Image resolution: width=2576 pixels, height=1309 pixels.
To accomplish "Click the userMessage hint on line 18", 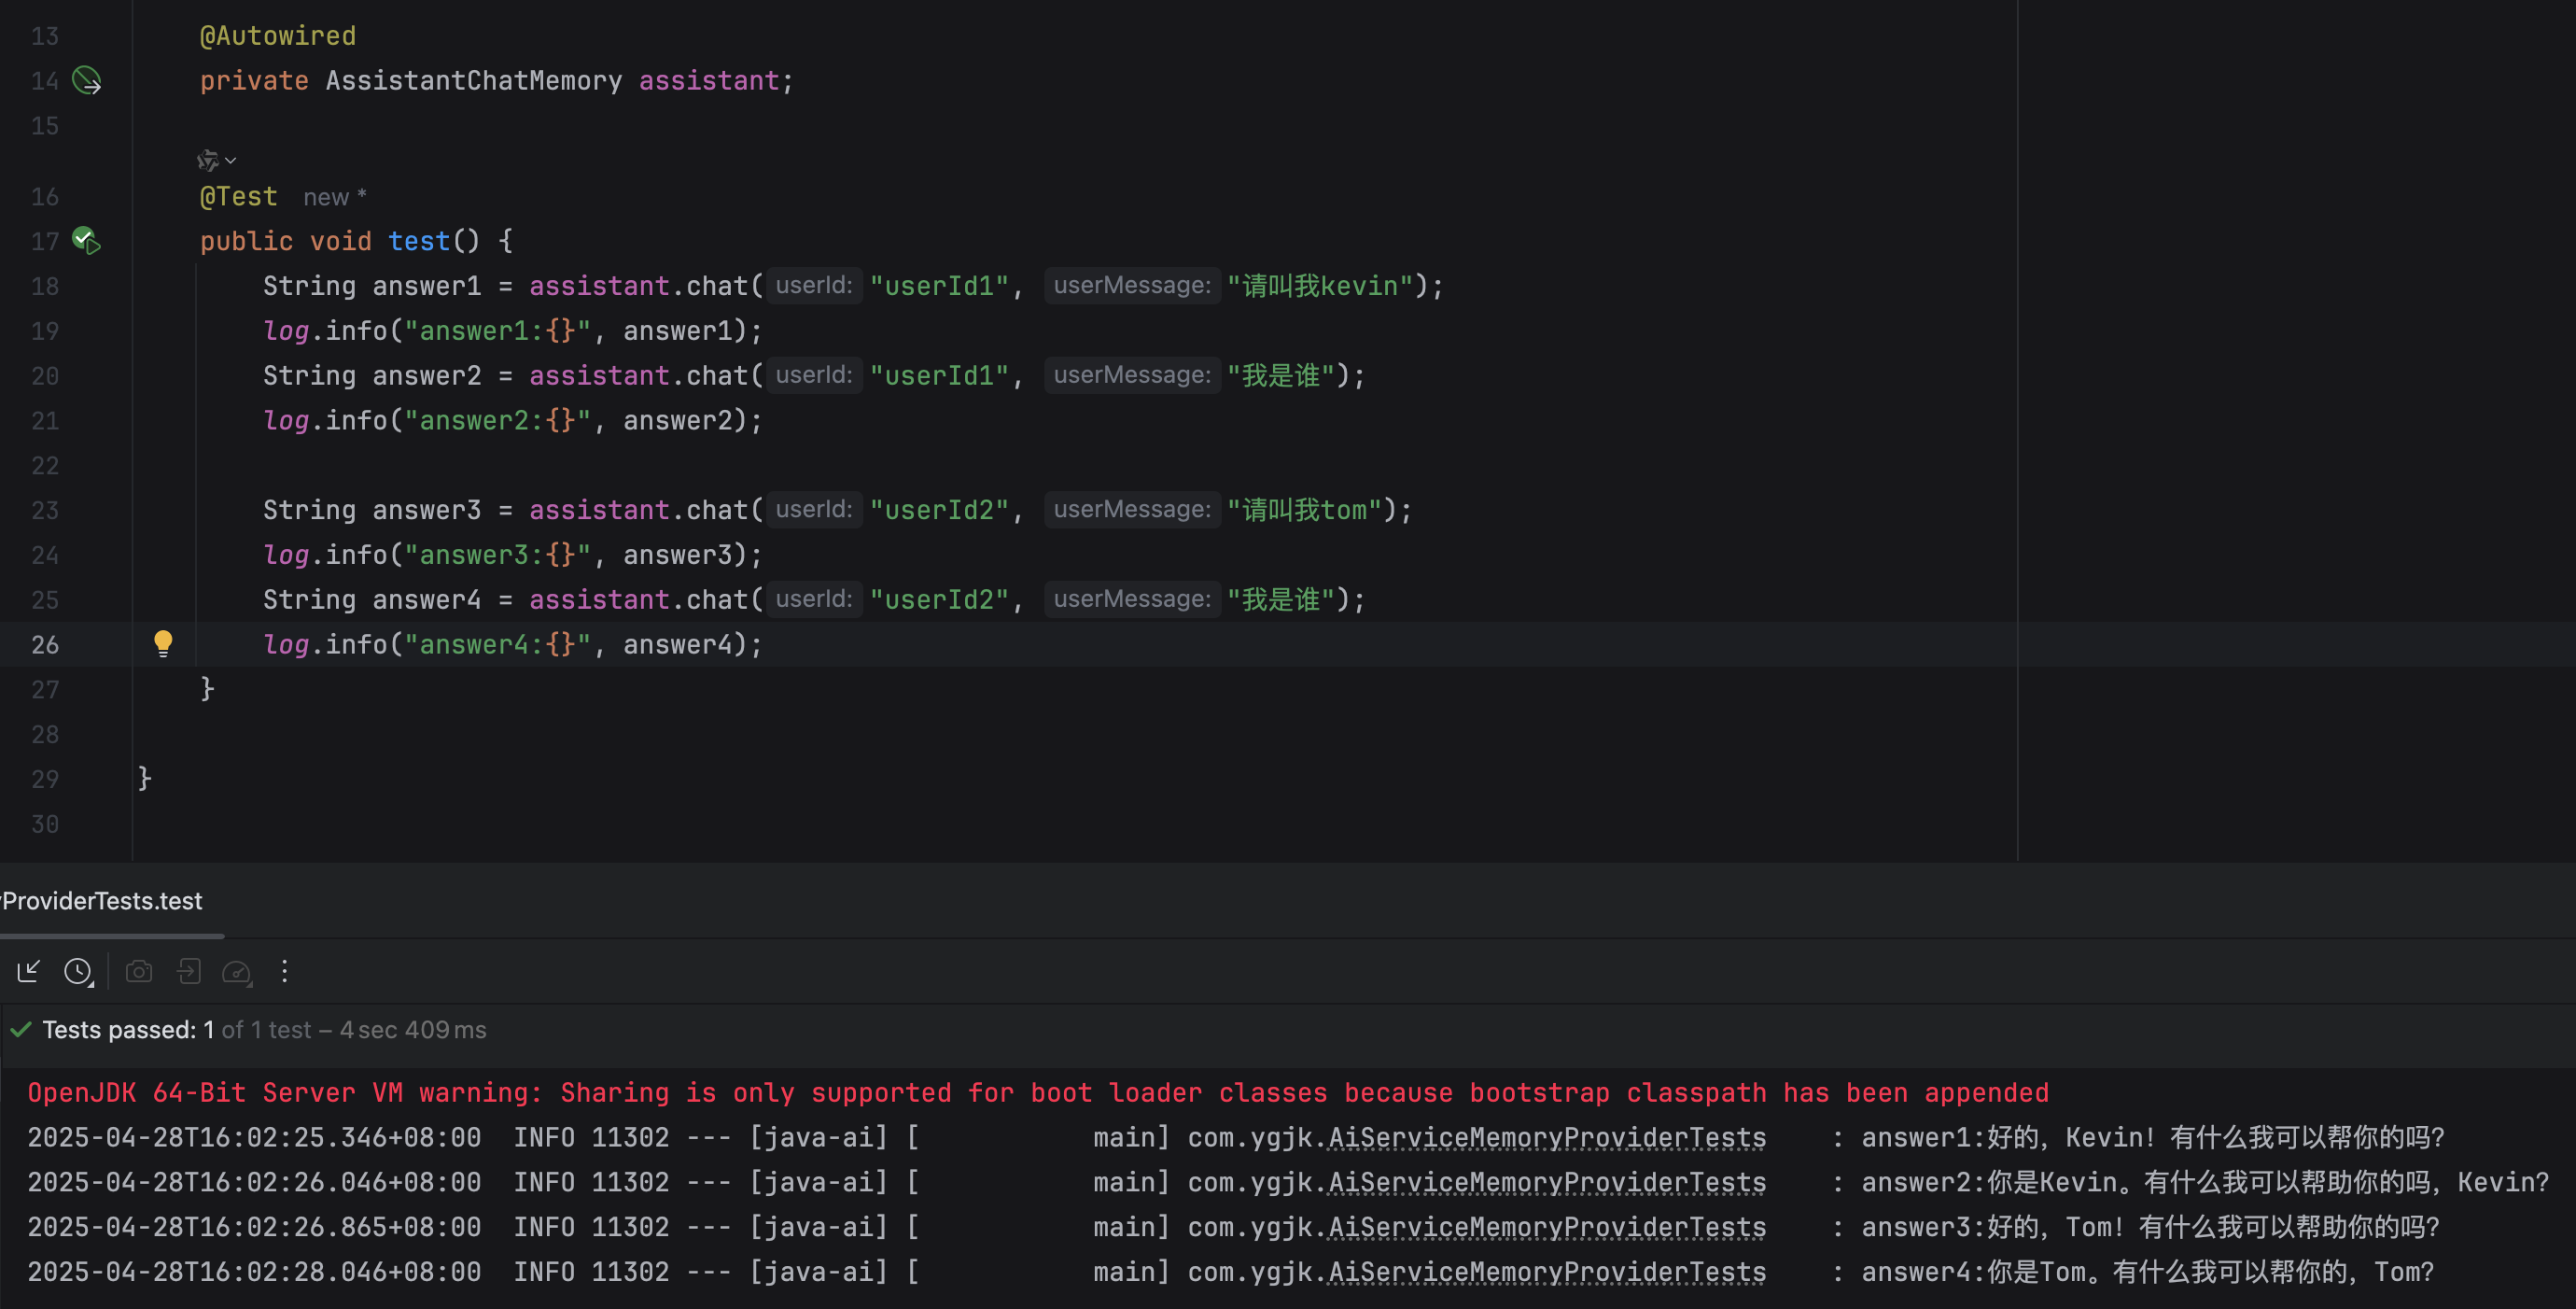I will coord(1131,286).
